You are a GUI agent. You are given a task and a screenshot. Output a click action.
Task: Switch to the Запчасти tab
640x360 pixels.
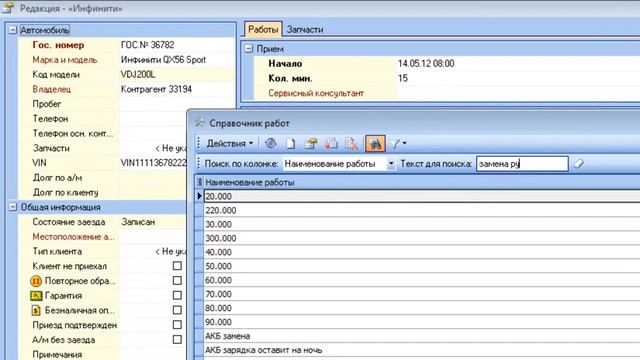tap(305, 29)
